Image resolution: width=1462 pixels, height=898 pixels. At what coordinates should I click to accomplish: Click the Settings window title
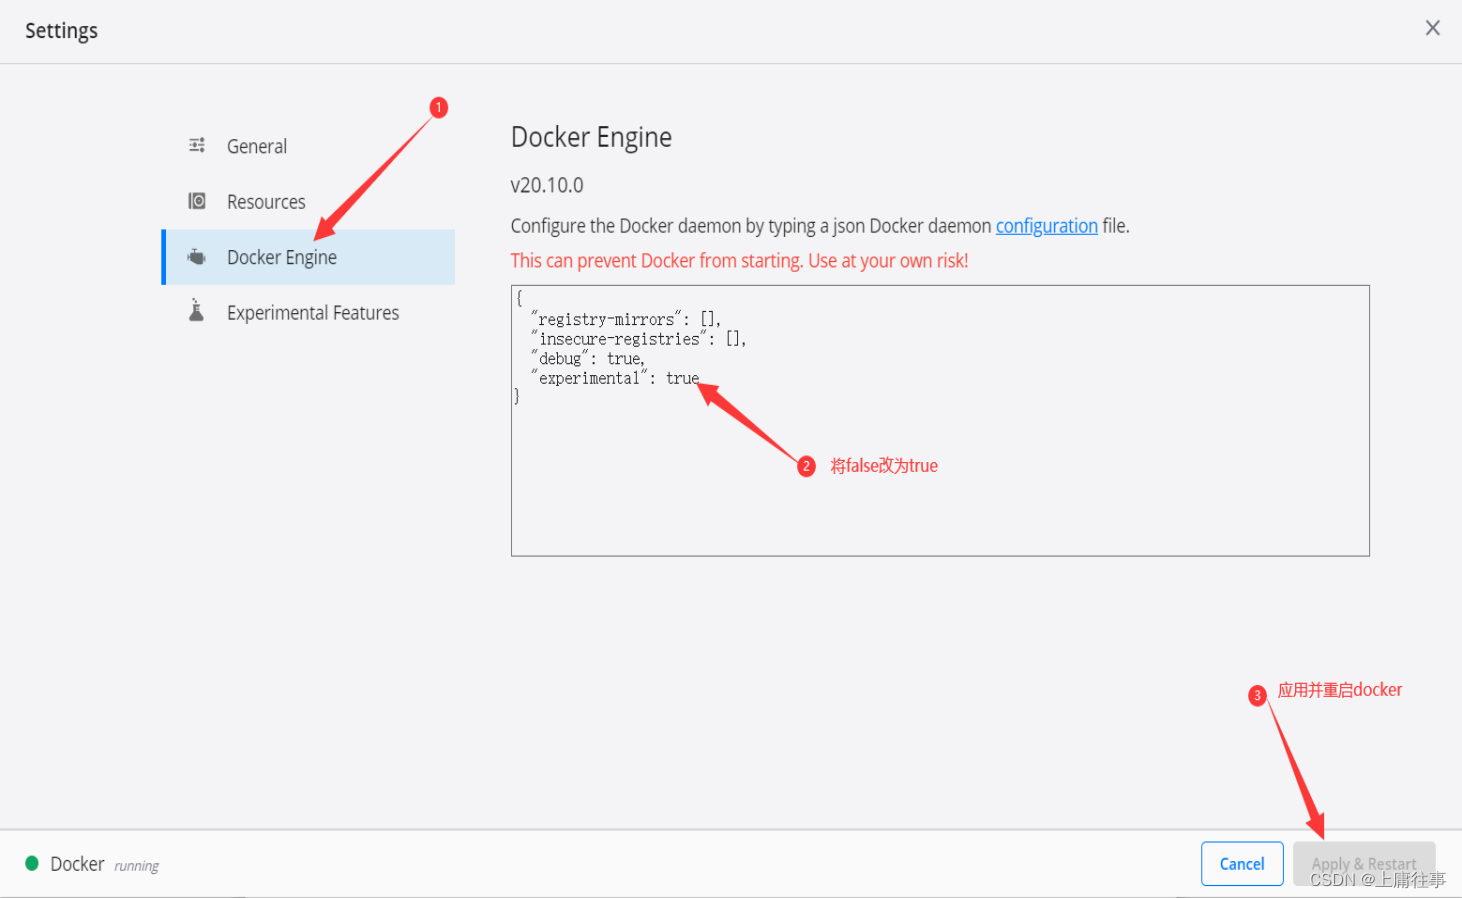[61, 31]
